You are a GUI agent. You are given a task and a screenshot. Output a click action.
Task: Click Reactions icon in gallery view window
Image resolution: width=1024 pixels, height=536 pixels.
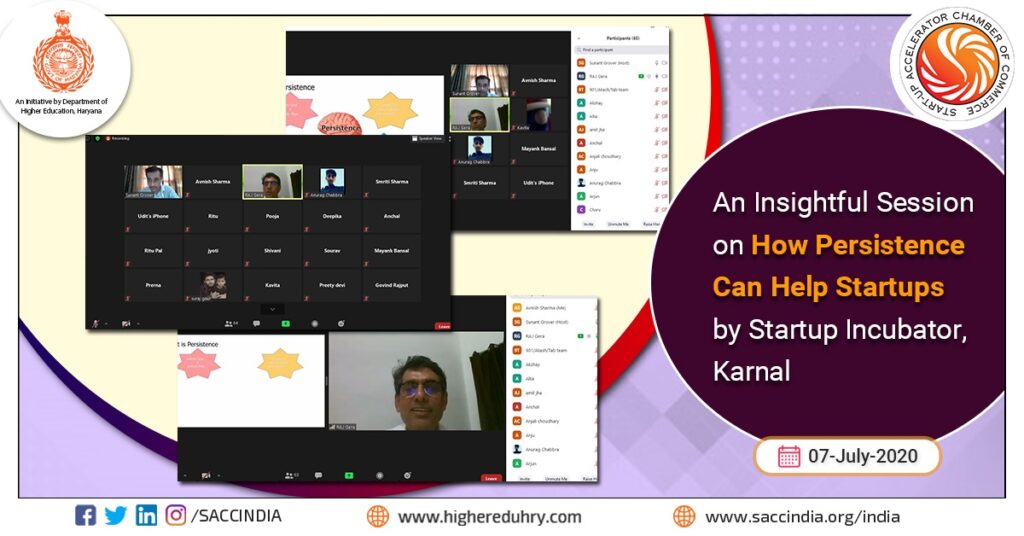click(341, 324)
